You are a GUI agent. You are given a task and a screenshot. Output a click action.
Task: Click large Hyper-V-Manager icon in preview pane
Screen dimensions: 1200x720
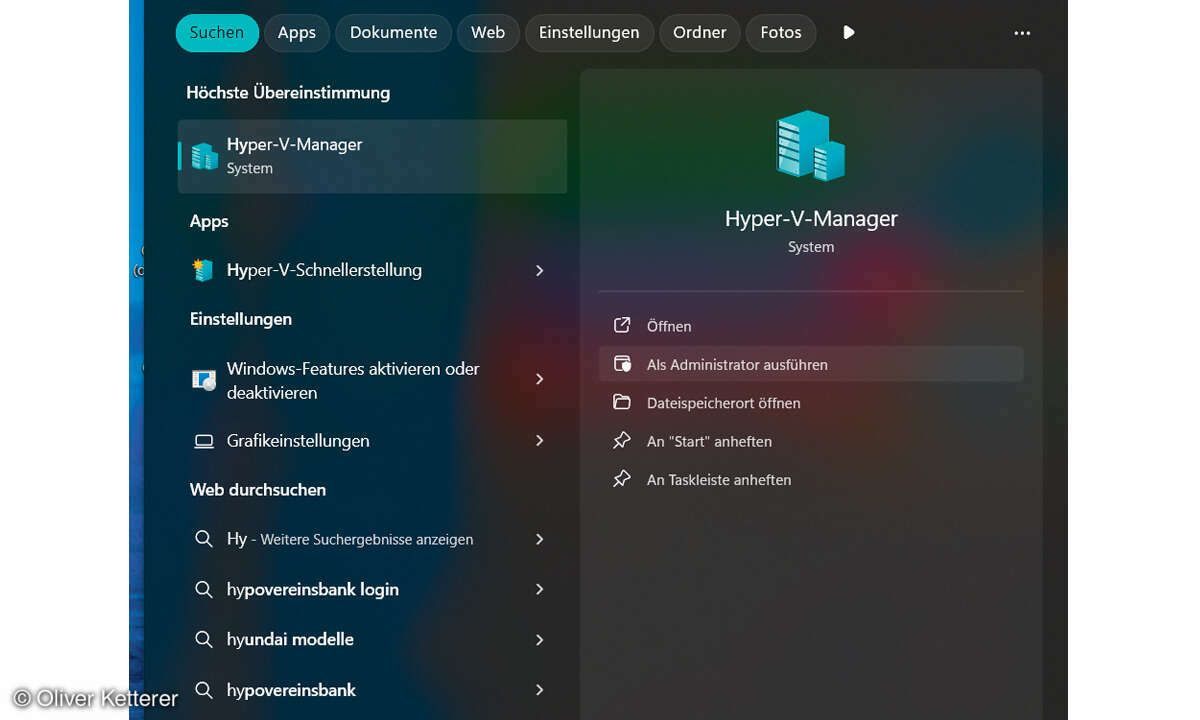pyautogui.click(x=811, y=146)
